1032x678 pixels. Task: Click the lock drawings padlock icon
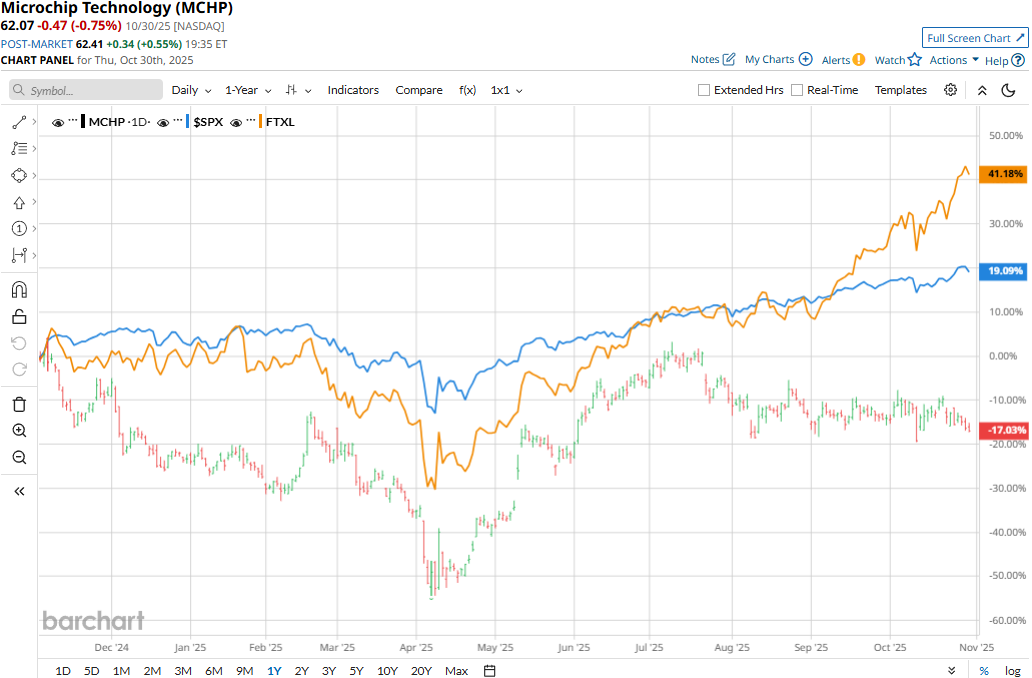point(19,317)
